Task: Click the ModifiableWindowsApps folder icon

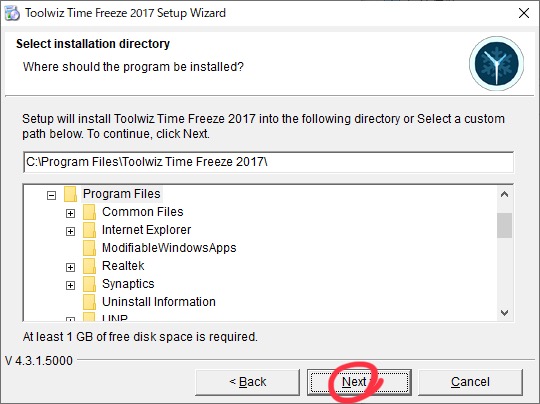Action: [90, 248]
